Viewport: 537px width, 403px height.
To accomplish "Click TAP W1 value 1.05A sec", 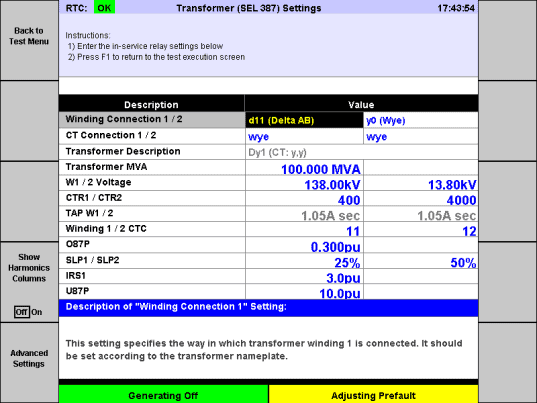I will [x=304, y=214].
